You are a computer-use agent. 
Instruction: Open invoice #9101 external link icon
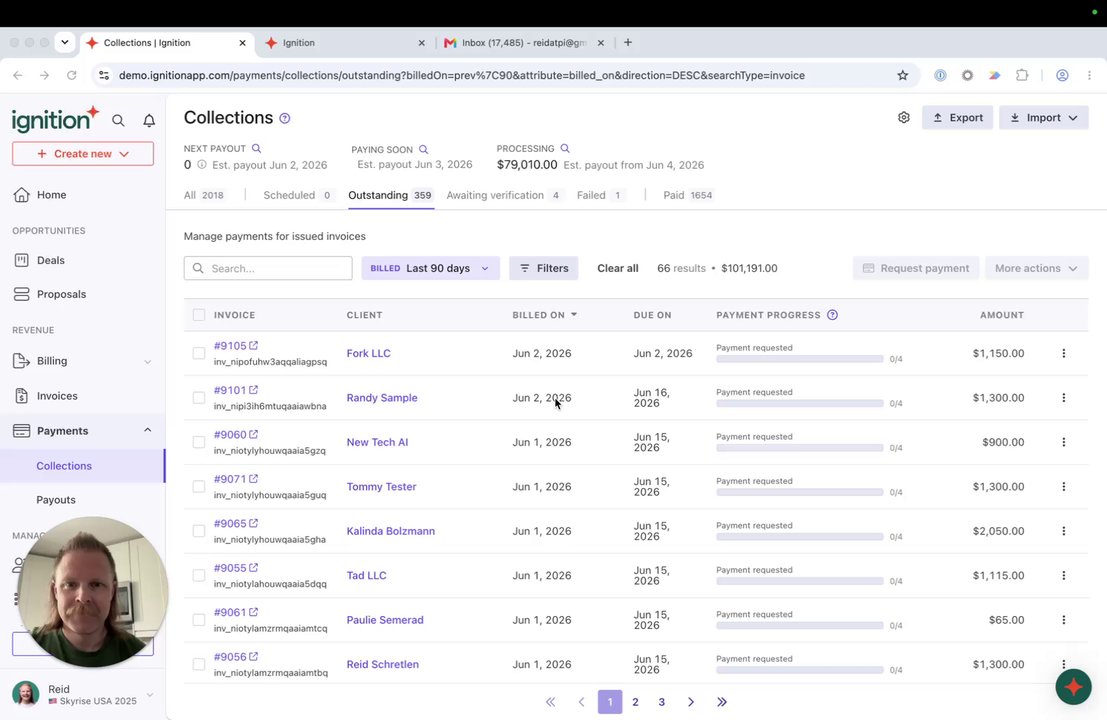[253, 390]
